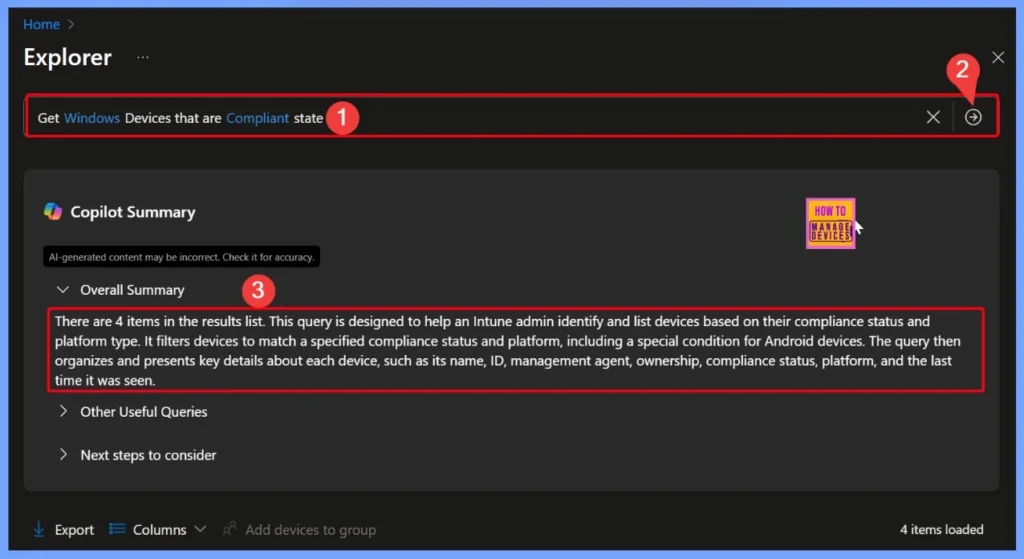
Task: Select the Windows token in the query
Action: [x=91, y=118]
